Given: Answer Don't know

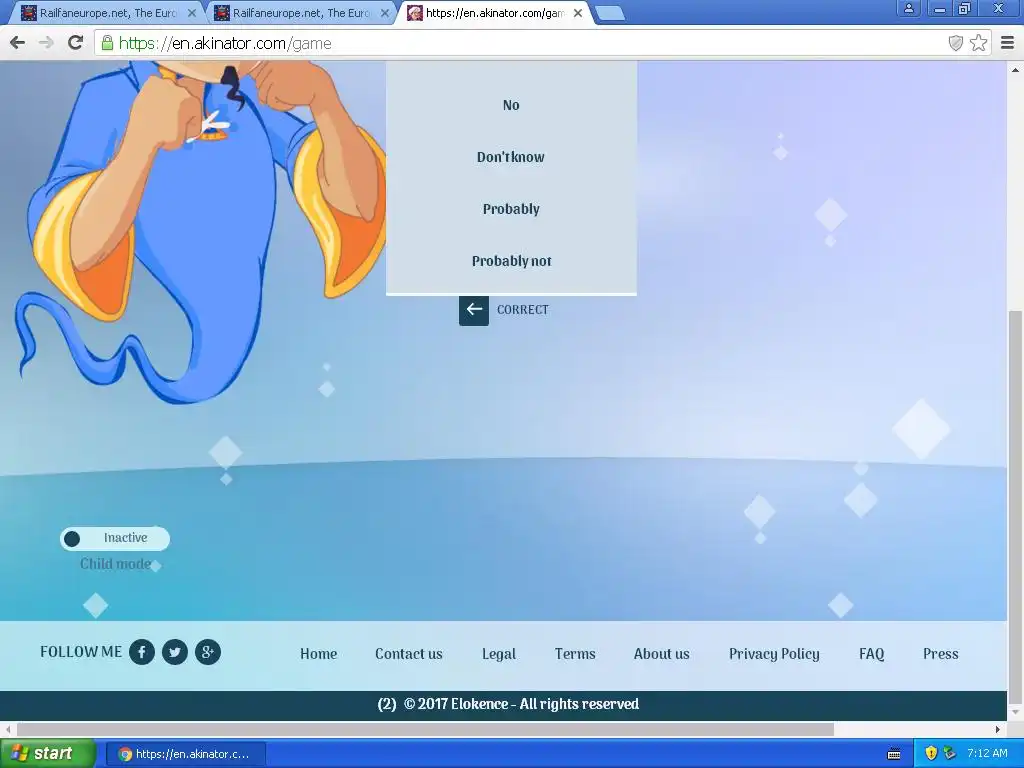Looking at the screenshot, I should [511, 157].
